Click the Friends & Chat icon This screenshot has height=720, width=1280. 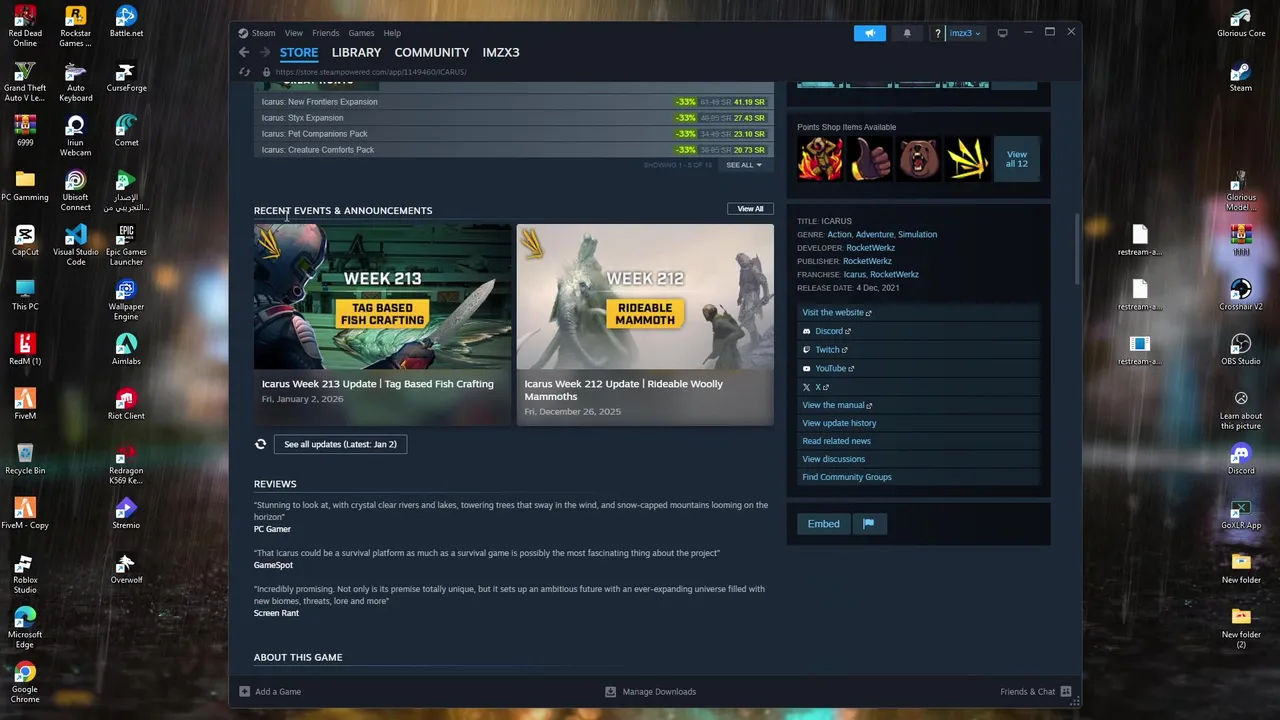point(1066,691)
